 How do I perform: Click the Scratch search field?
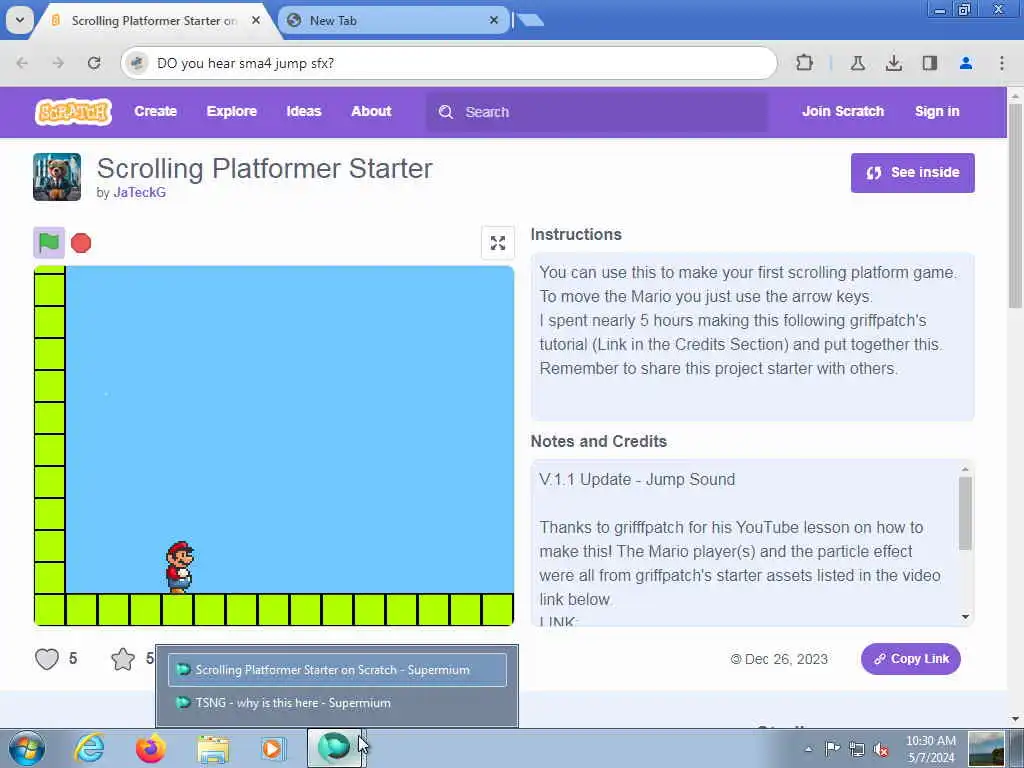tap(597, 112)
